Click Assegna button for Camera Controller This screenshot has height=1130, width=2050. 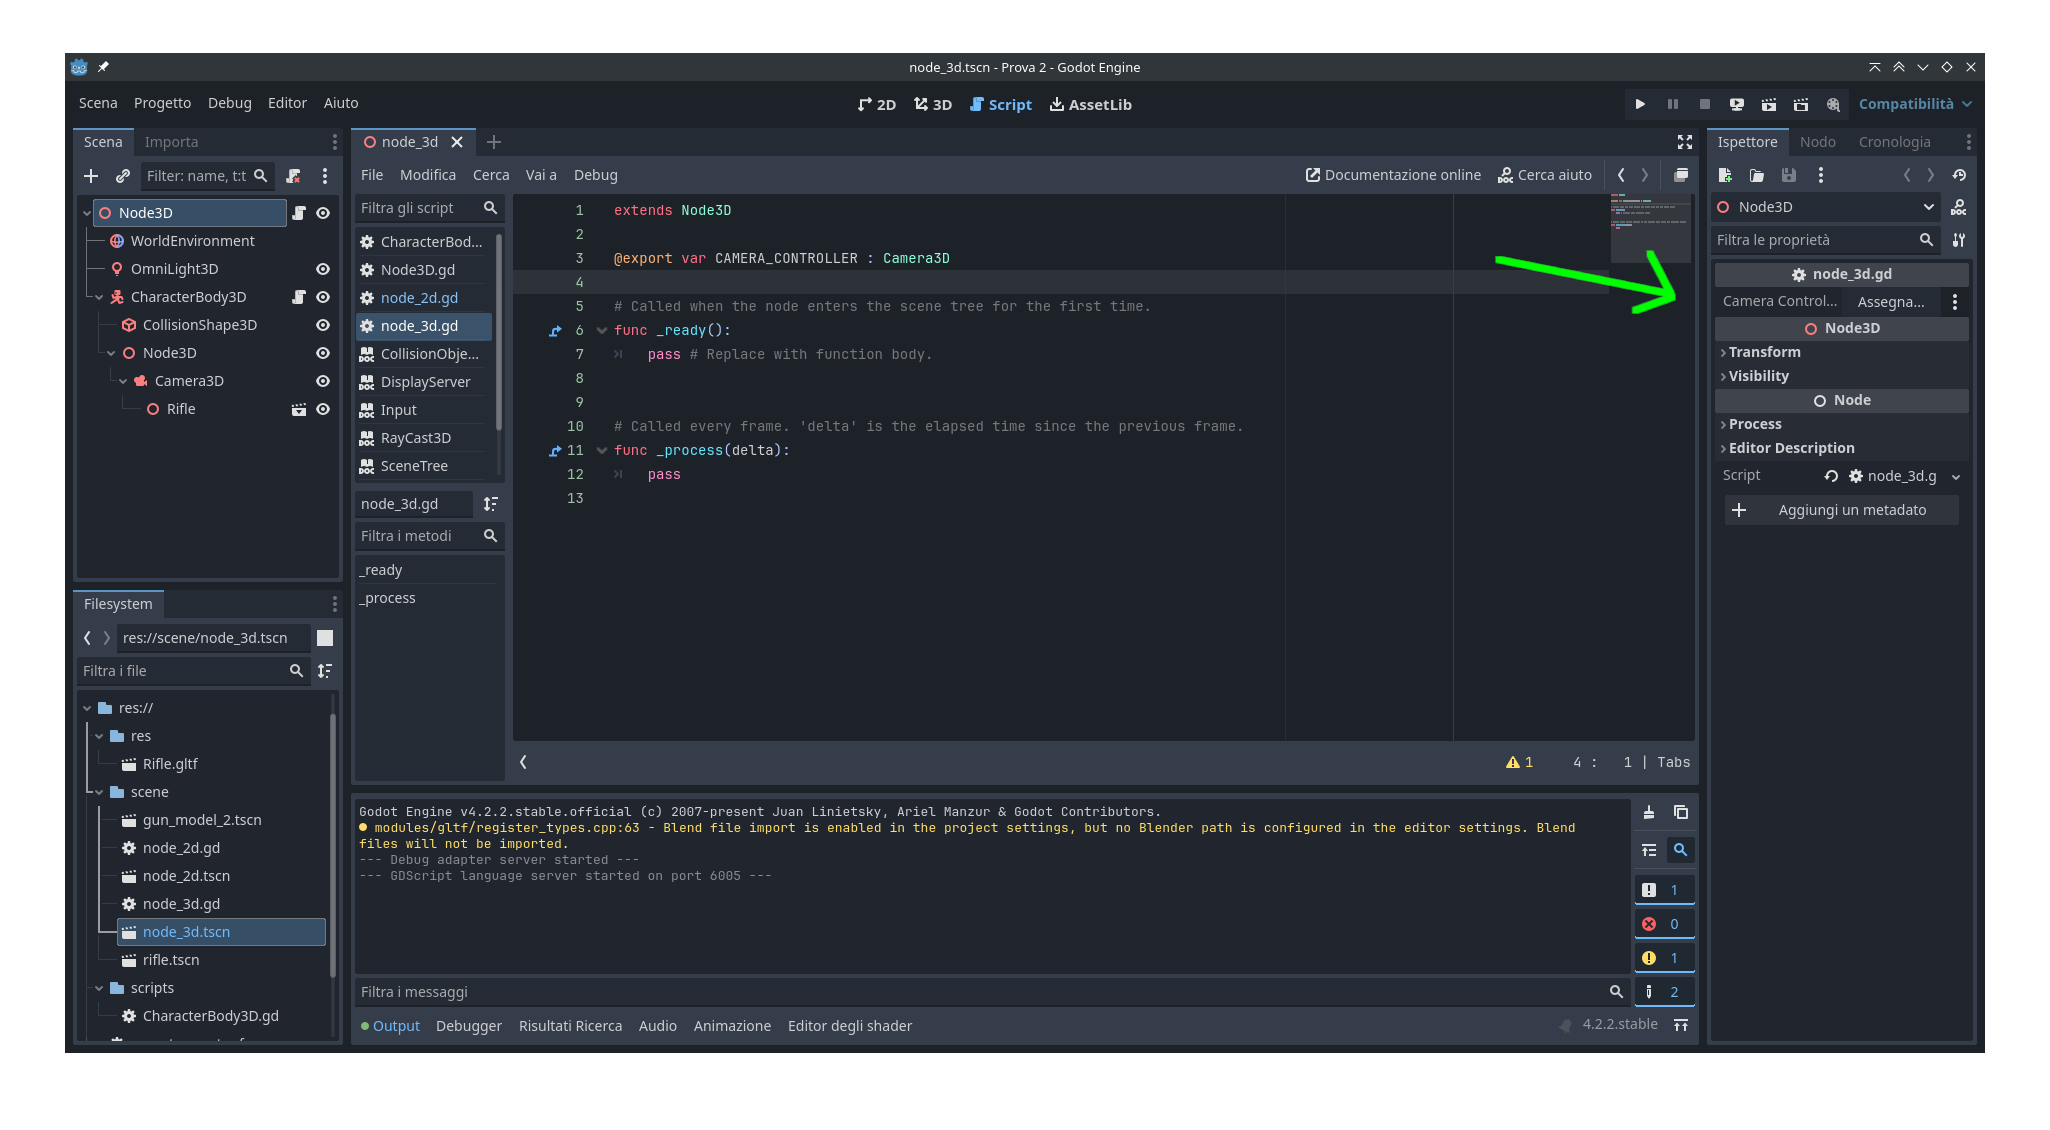click(1890, 302)
